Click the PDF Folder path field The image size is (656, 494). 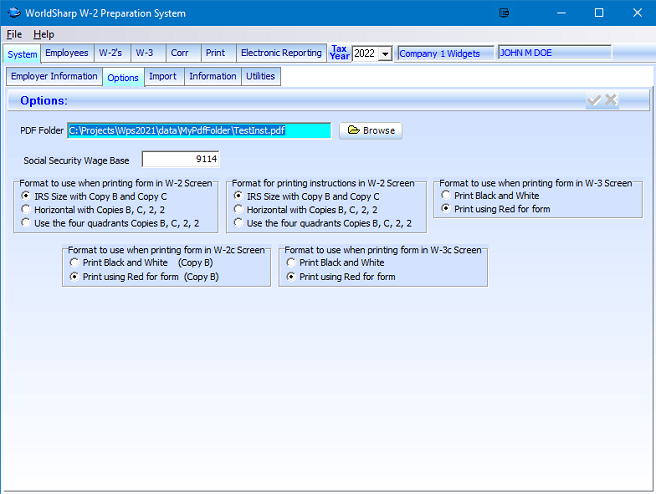(x=198, y=130)
